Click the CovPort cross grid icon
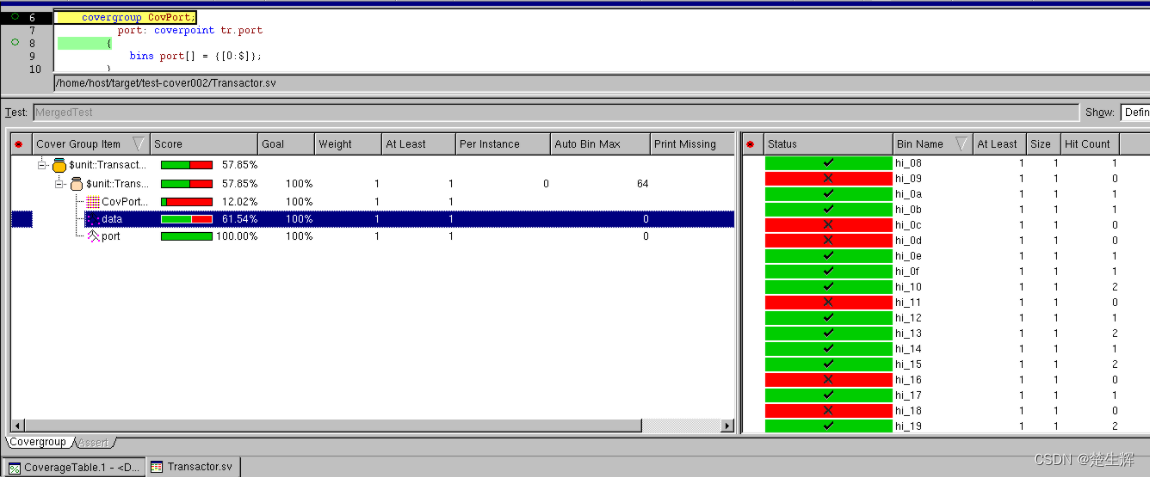The height and width of the screenshot is (477, 1150). coord(93,202)
